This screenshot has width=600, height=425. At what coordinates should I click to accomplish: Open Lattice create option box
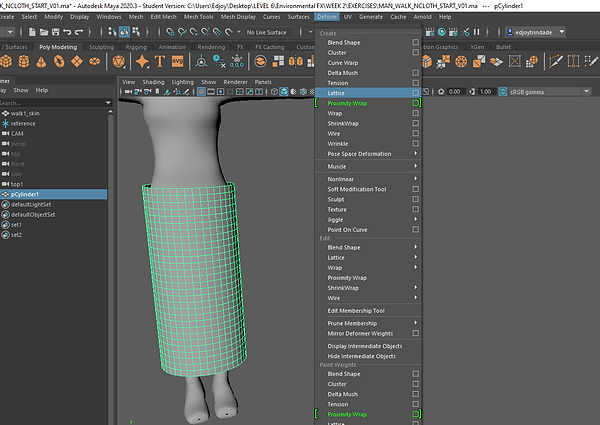point(416,93)
